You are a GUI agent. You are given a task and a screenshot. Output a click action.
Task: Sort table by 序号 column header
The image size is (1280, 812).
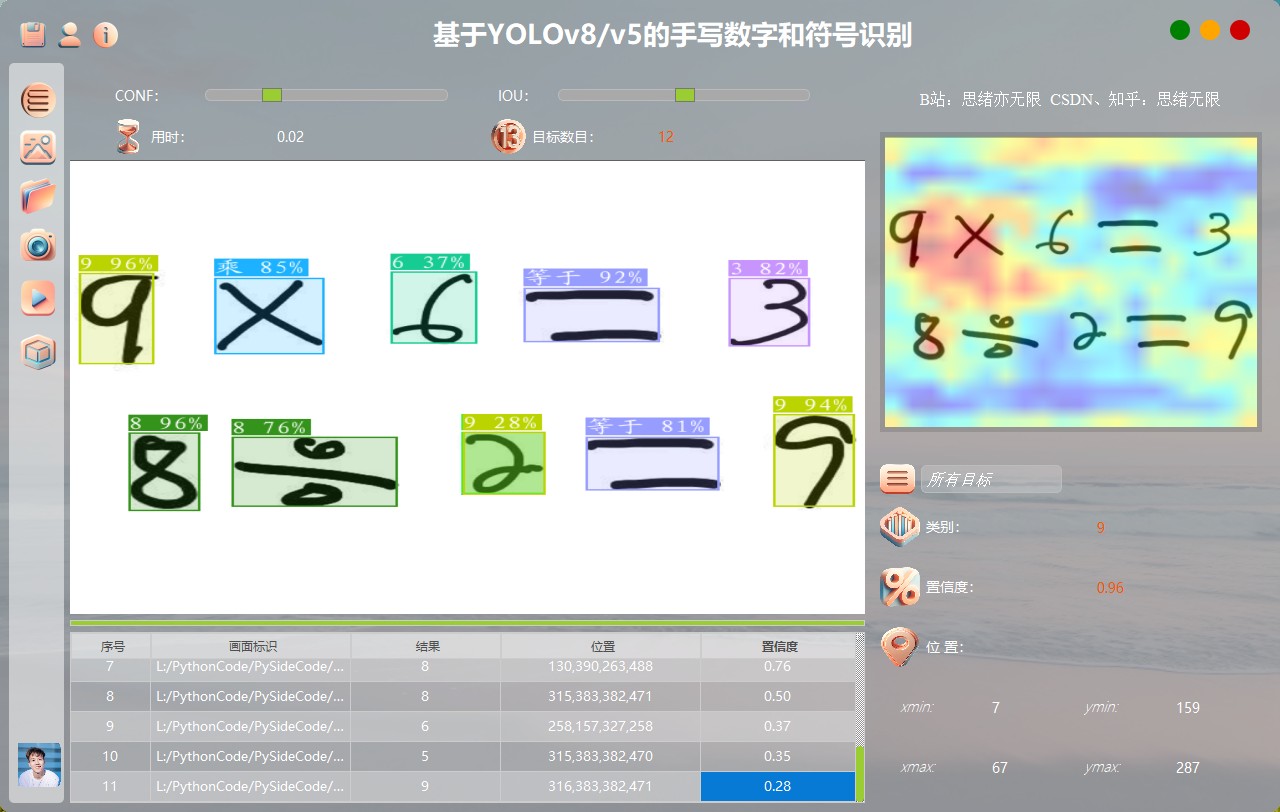[111, 646]
